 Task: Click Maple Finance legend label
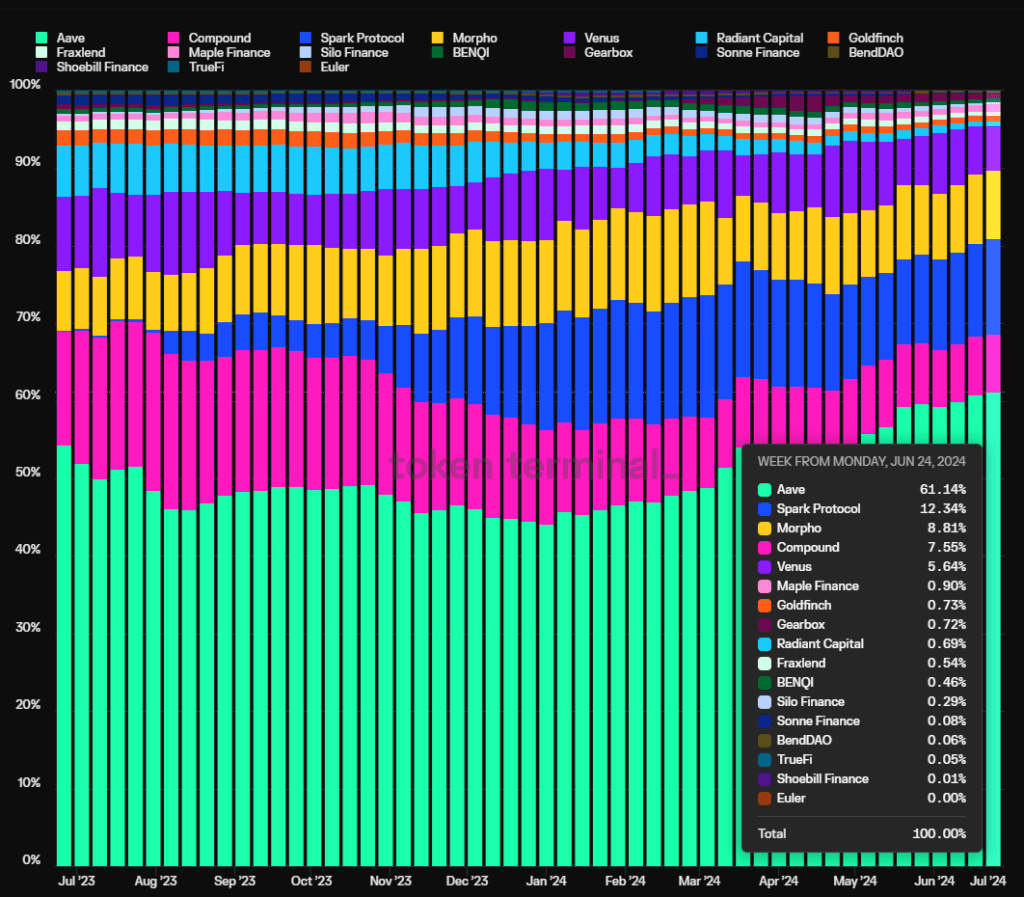click(x=229, y=52)
